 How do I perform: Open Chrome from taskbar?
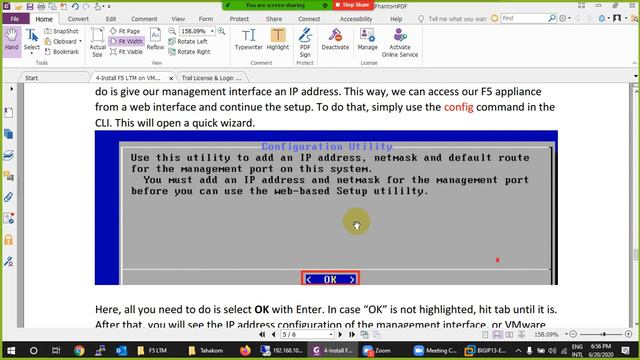pos(79,350)
